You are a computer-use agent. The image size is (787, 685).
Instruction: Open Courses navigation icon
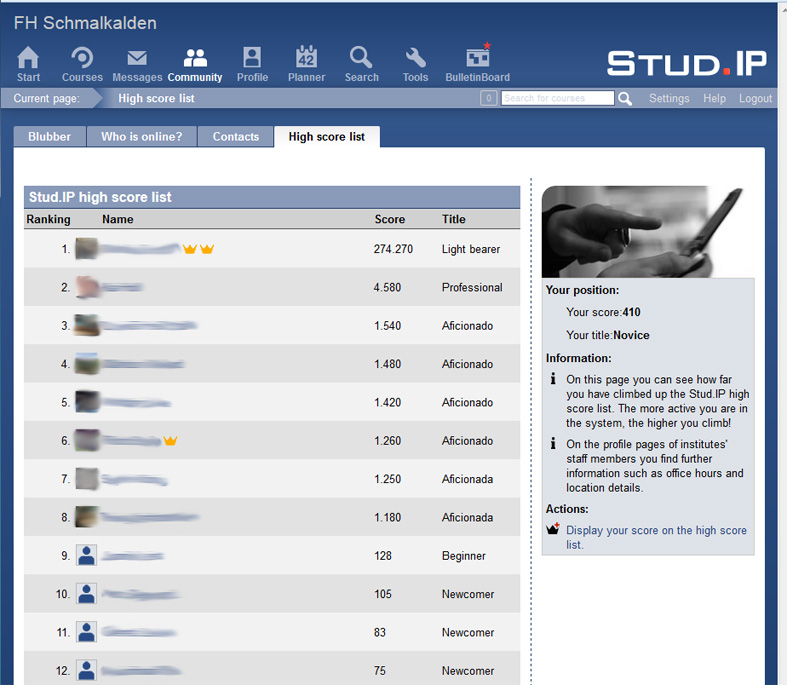point(82,57)
